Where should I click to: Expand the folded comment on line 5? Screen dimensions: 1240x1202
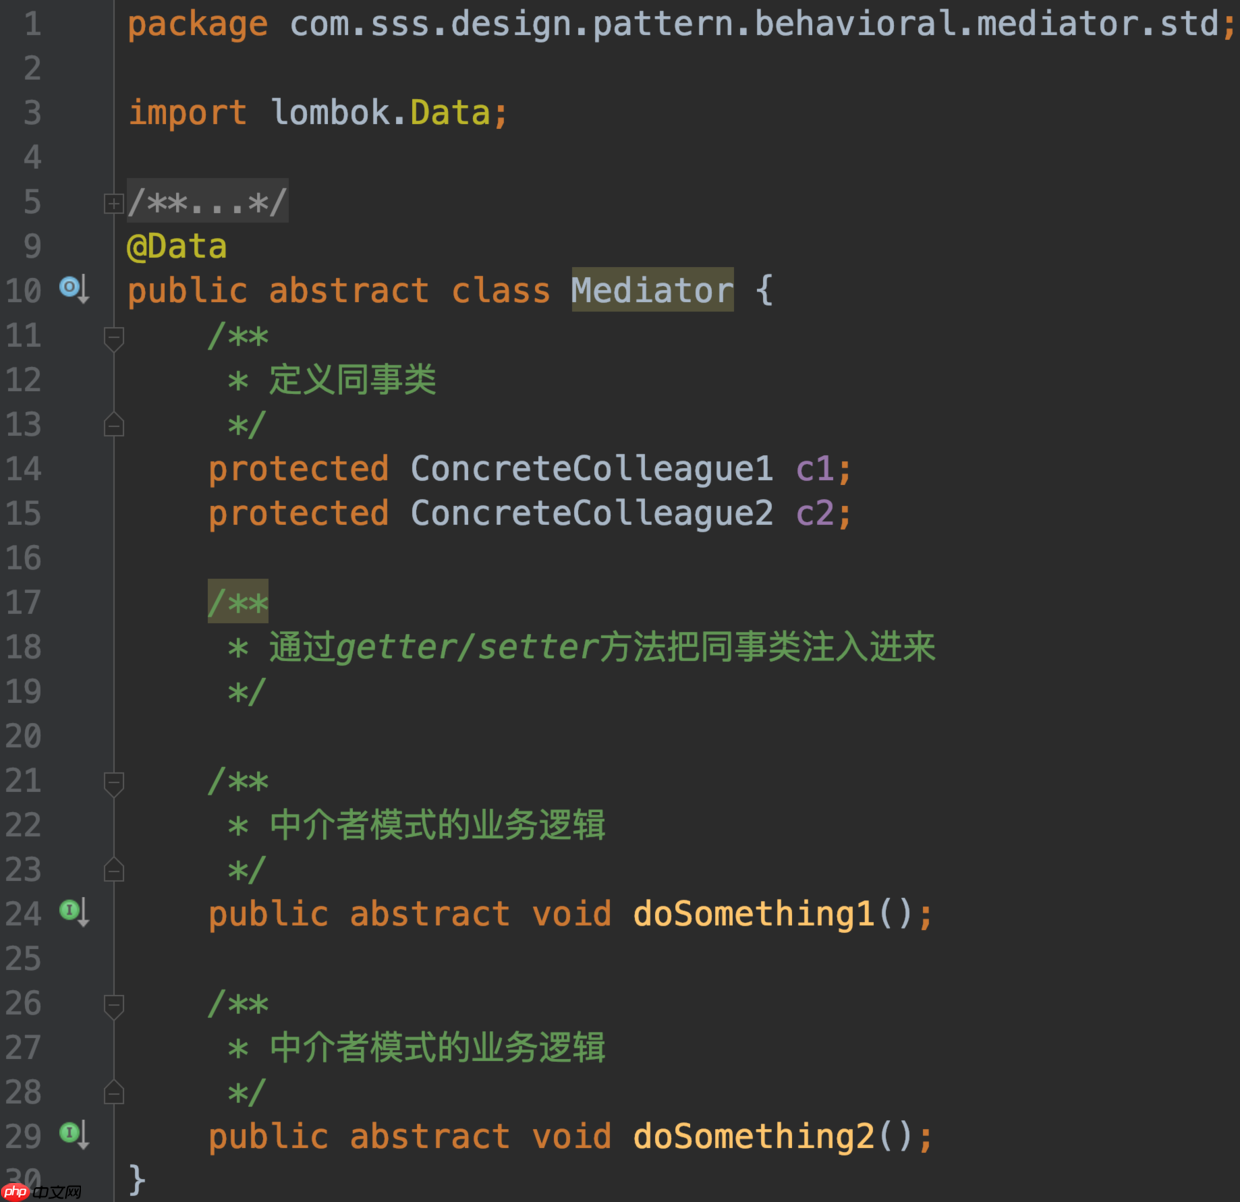coord(113,202)
